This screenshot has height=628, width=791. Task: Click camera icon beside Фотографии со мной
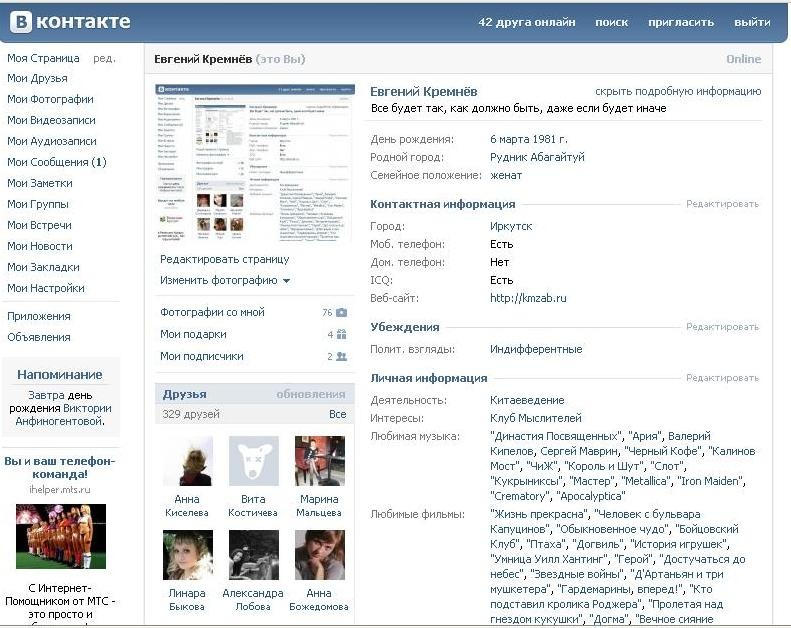(341, 313)
